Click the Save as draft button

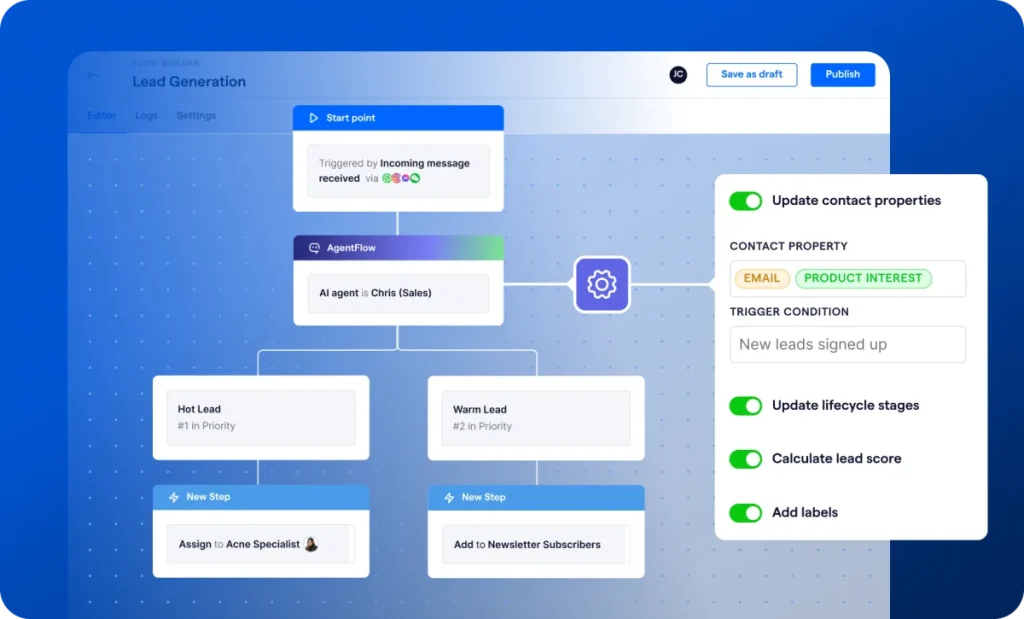point(751,75)
